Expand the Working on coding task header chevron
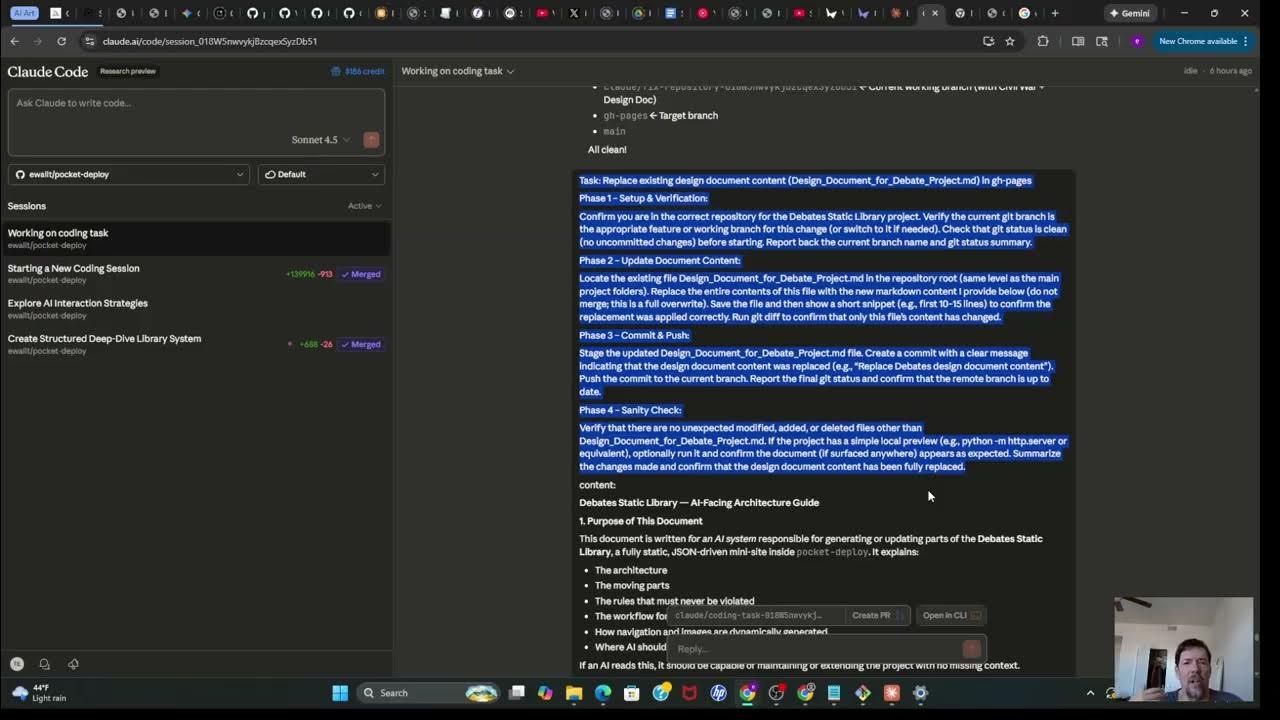The width and height of the screenshot is (1280, 720). click(x=510, y=71)
